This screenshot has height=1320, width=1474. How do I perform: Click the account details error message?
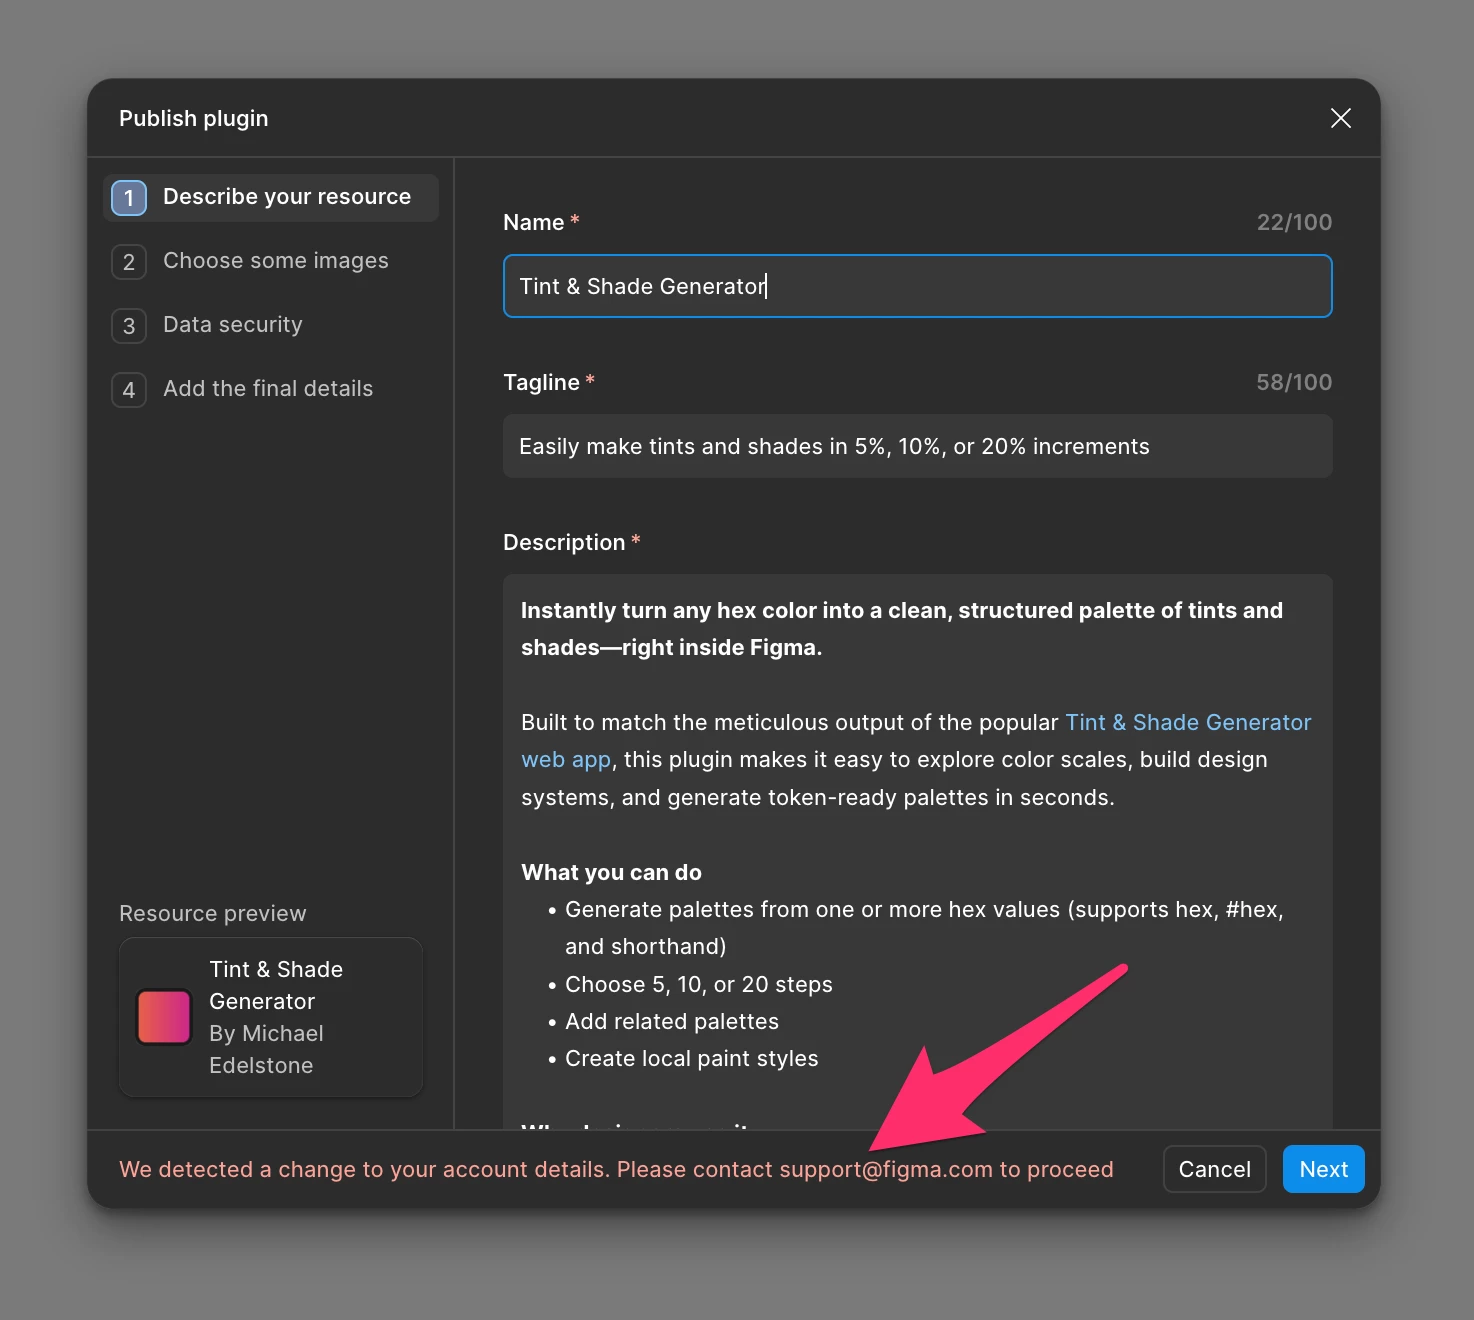point(616,1169)
